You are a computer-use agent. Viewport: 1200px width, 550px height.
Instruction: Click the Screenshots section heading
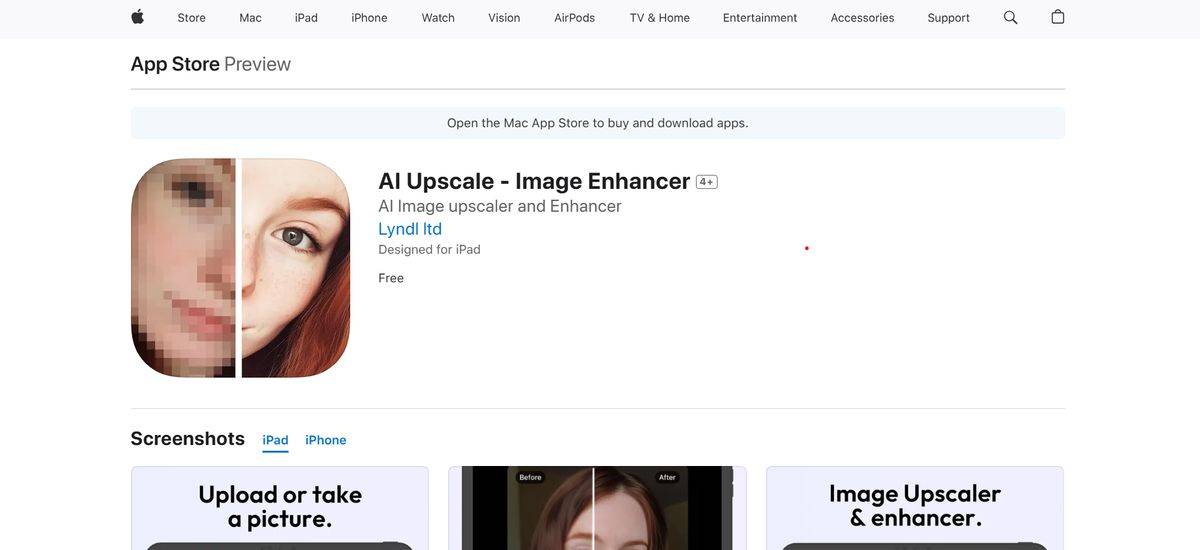pyautogui.click(x=188, y=439)
